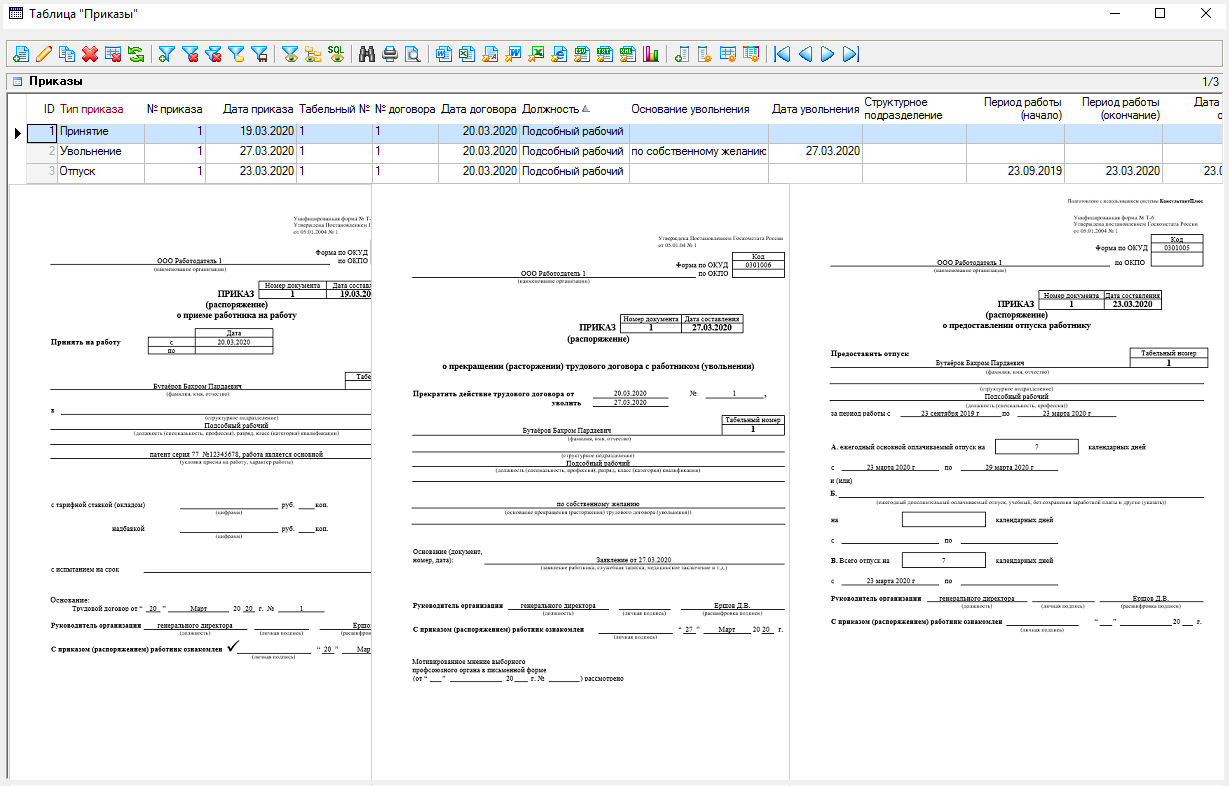
Task: Delete record using the red X icon
Action: [x=90, y=54]
